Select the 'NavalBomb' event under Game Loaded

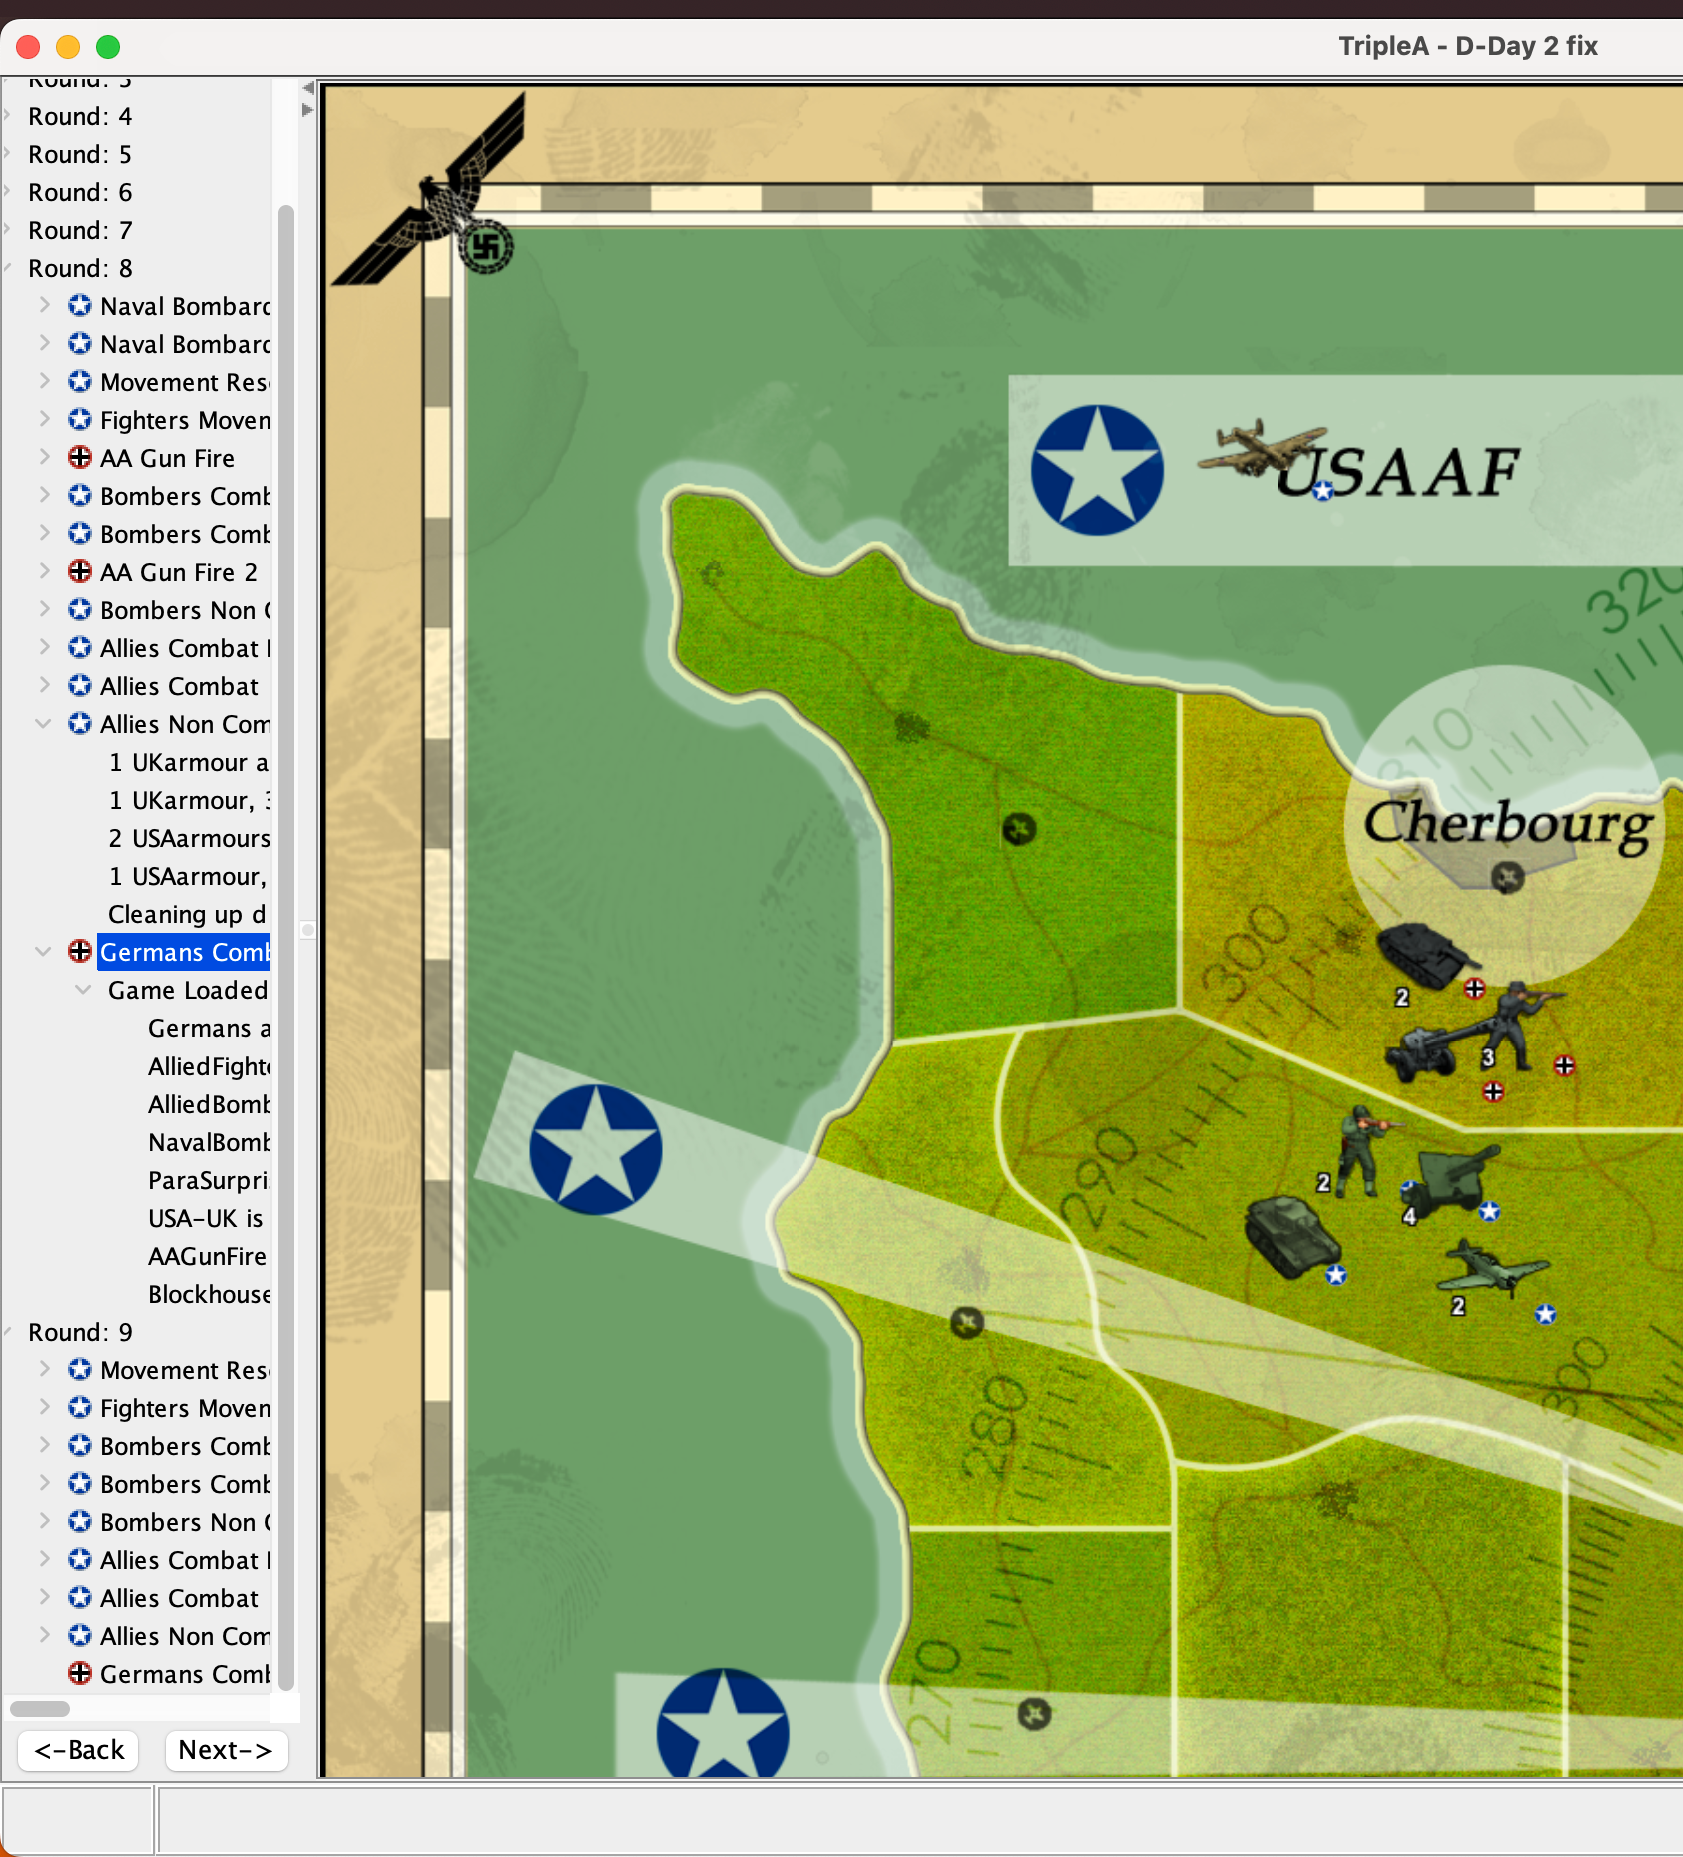pos(209,1142)
